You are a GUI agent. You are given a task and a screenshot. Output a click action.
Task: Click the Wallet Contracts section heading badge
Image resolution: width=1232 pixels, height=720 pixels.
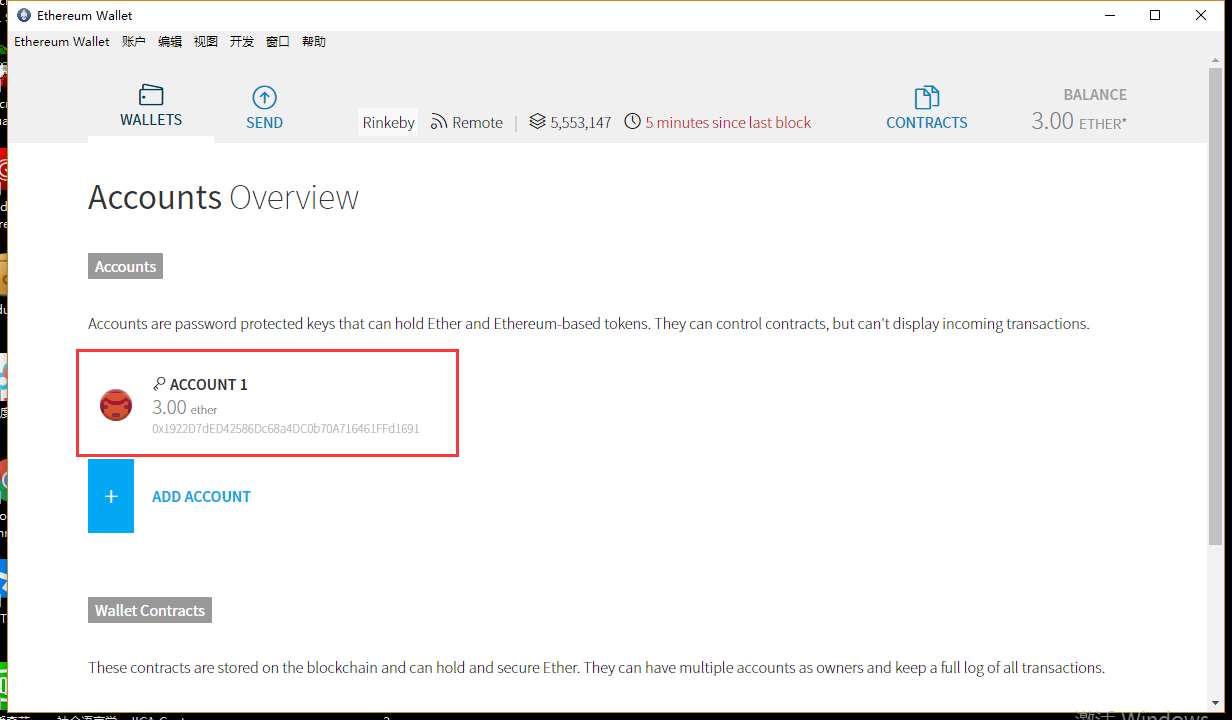tap(150, 610)
